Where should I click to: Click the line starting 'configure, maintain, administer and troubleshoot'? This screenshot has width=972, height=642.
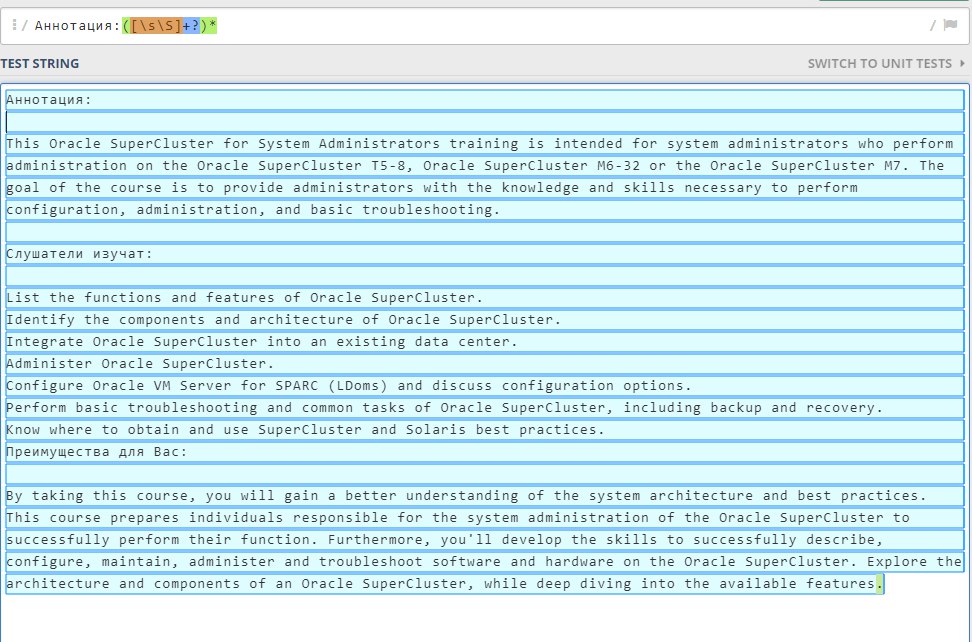tap(485, 561)
